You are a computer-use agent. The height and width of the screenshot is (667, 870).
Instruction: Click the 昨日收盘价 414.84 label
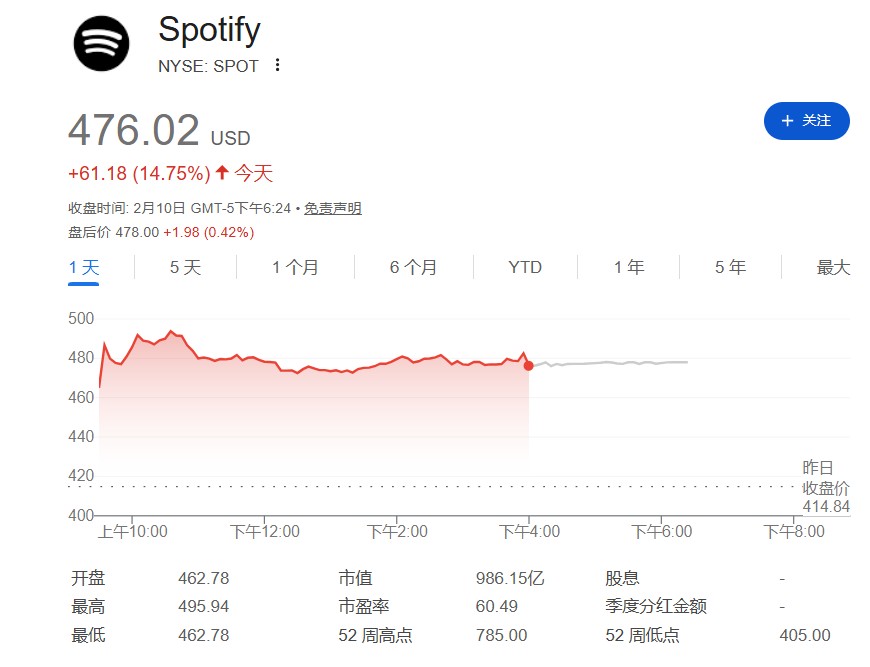click(x=825, y=487)
